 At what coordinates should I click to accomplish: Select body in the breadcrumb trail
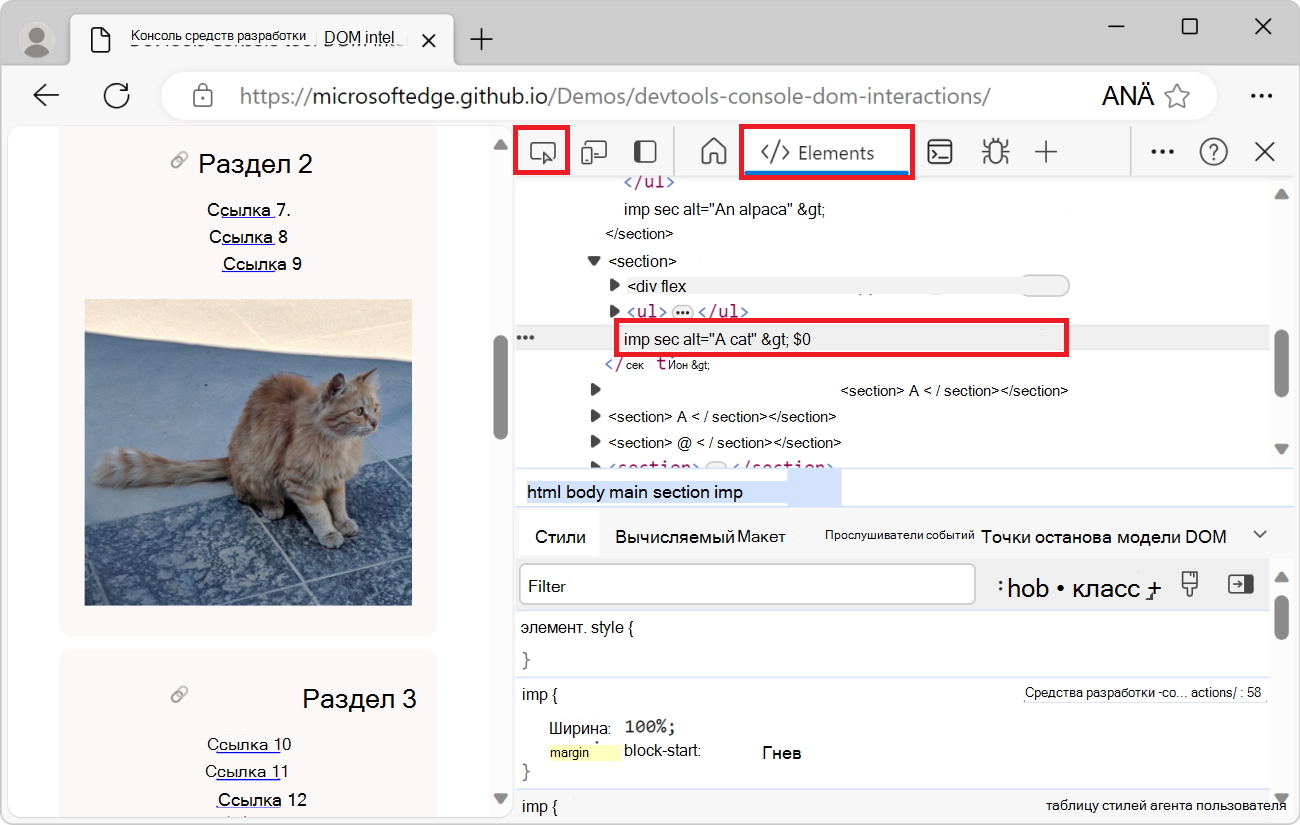pyautogui.click(x=587, y=492)
